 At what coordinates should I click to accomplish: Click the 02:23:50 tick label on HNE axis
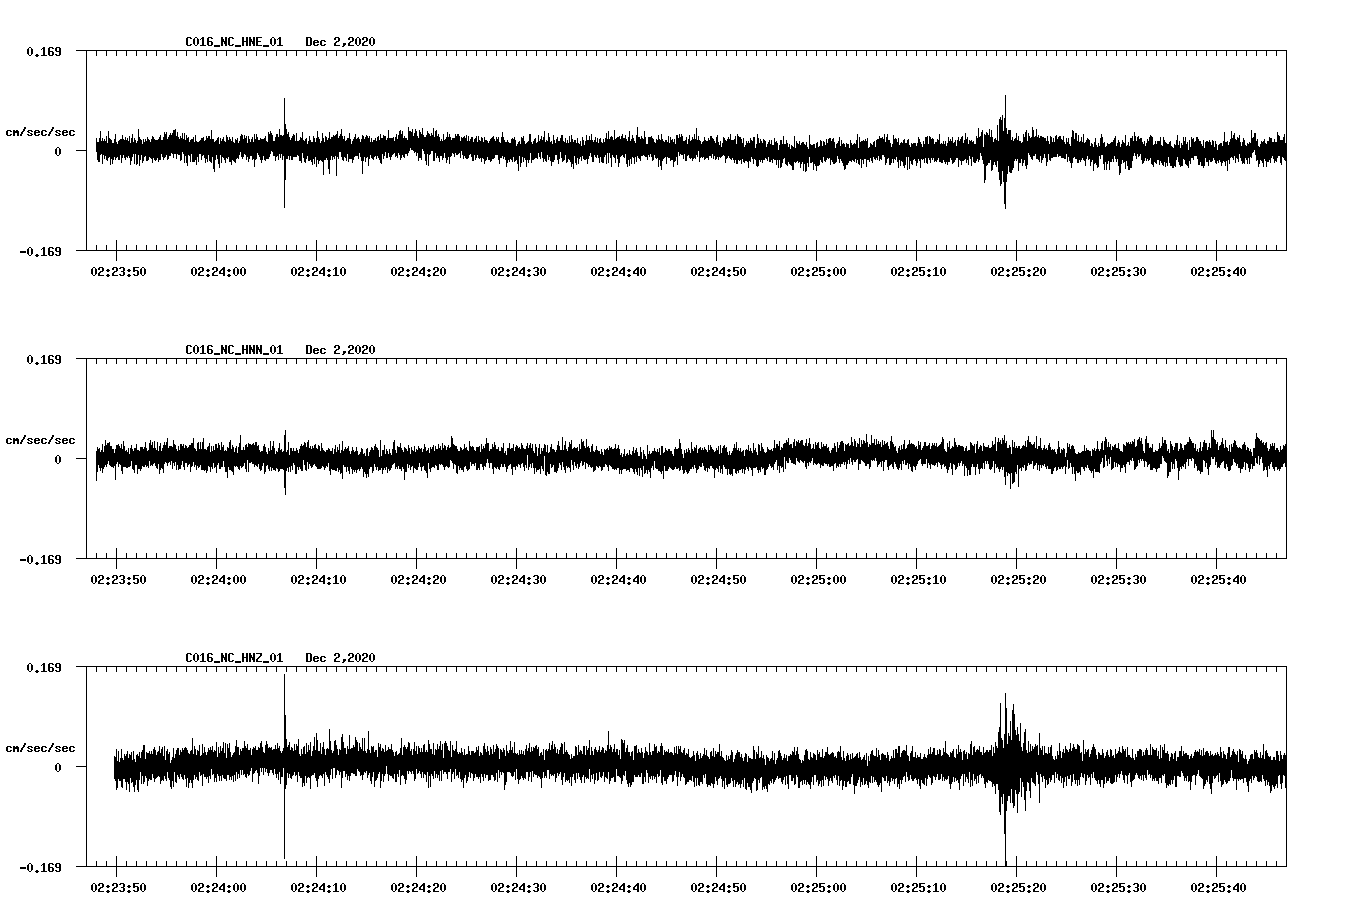pyautogui.click(x=117, y=269)
